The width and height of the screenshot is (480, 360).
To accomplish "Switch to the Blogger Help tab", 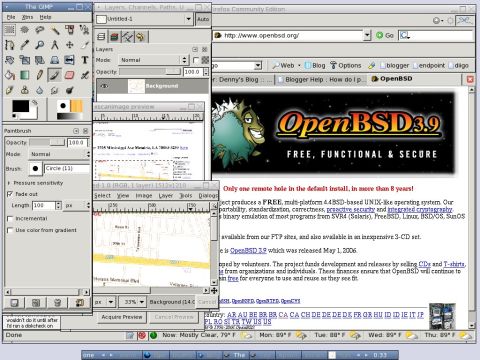I will 321,80.
